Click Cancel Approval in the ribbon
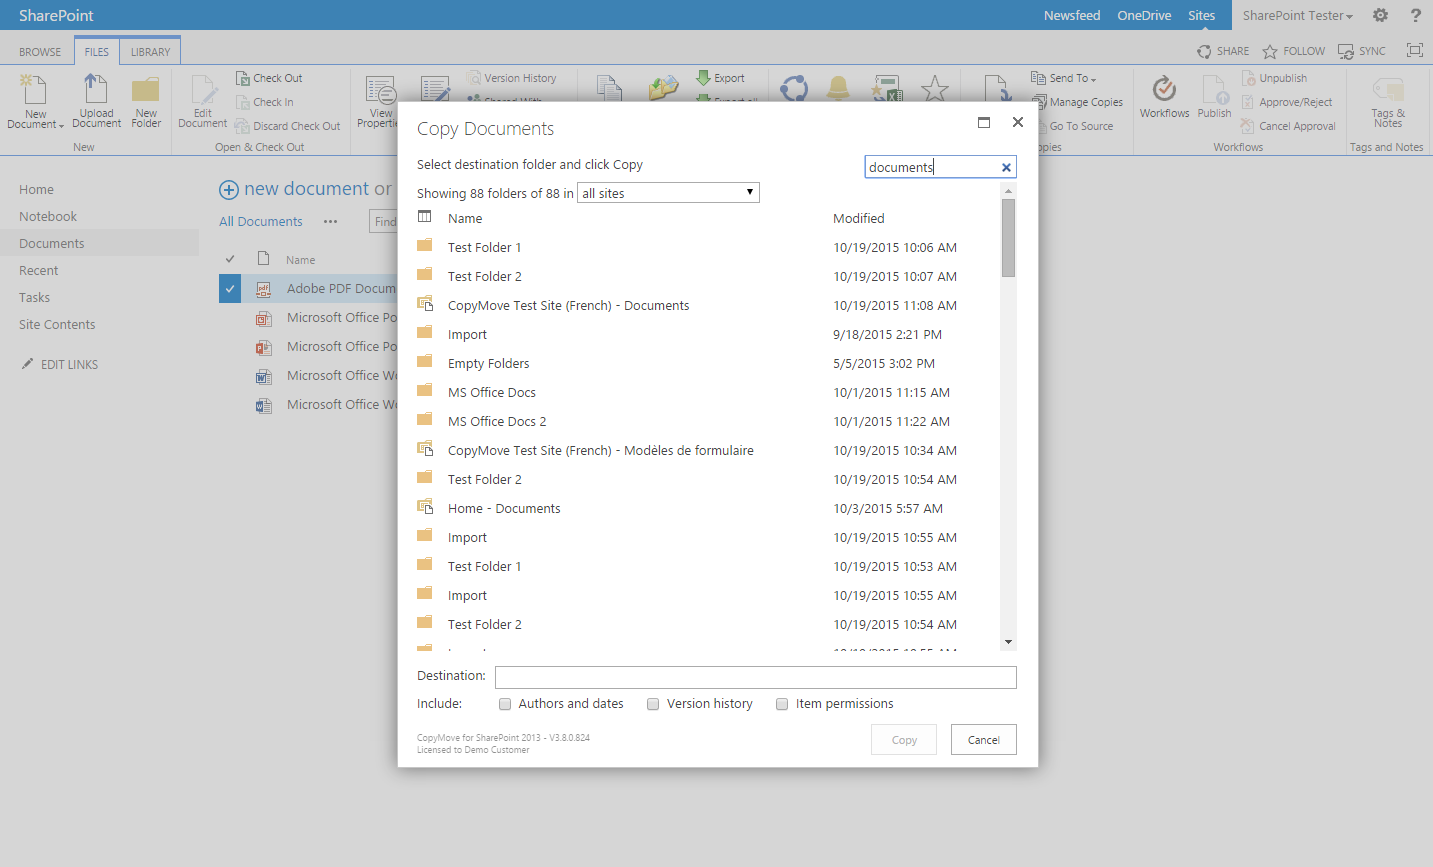 click(1289, 126)
